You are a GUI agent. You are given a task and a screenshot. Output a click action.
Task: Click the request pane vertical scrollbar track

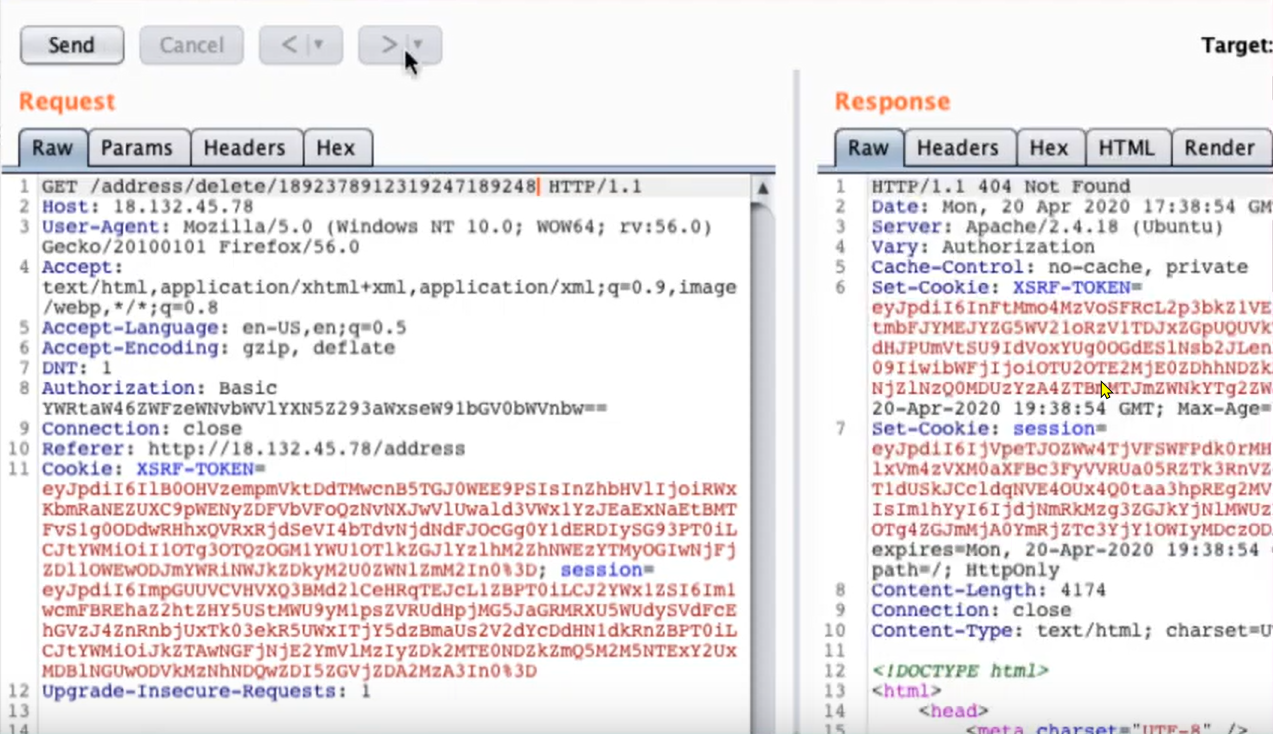(762, 450)
